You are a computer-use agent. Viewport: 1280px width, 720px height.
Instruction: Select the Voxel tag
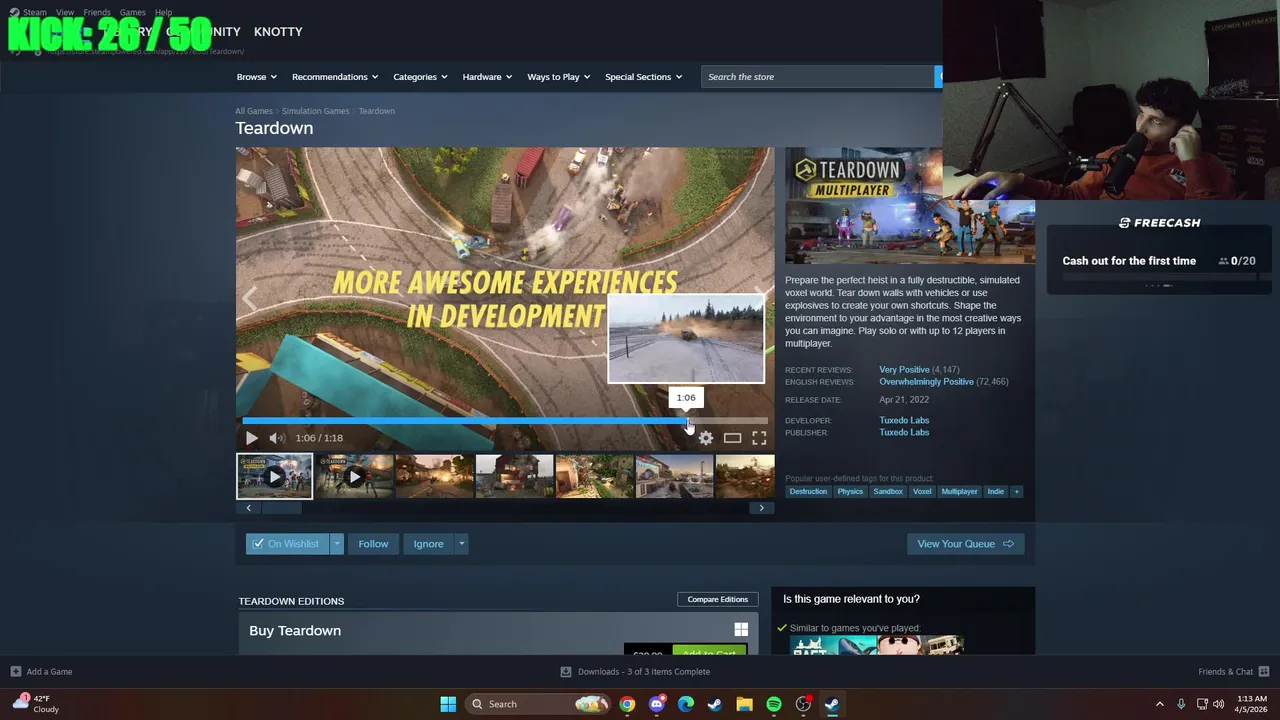(x=922, y=491)
